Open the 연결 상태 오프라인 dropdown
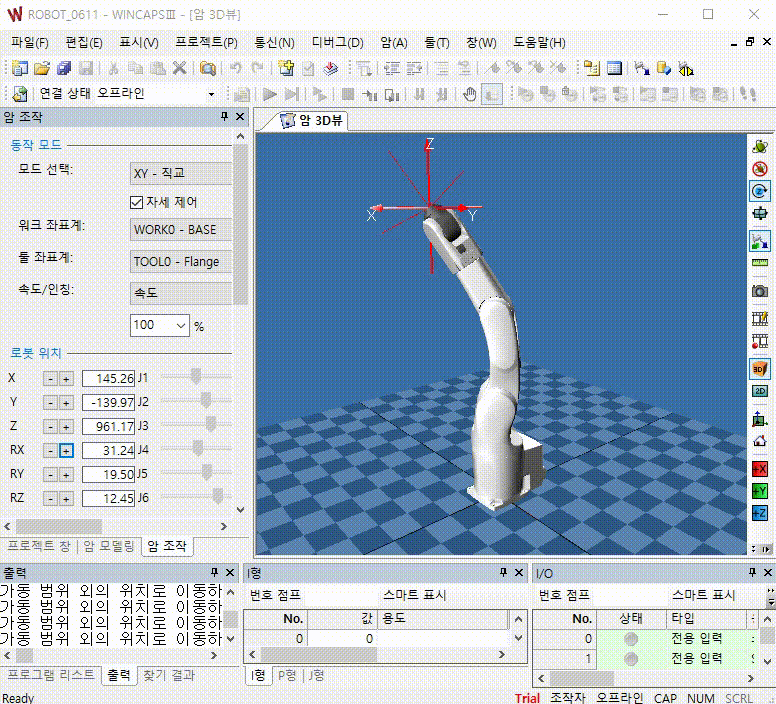The image size is (776, 704). tap(211, 94)
